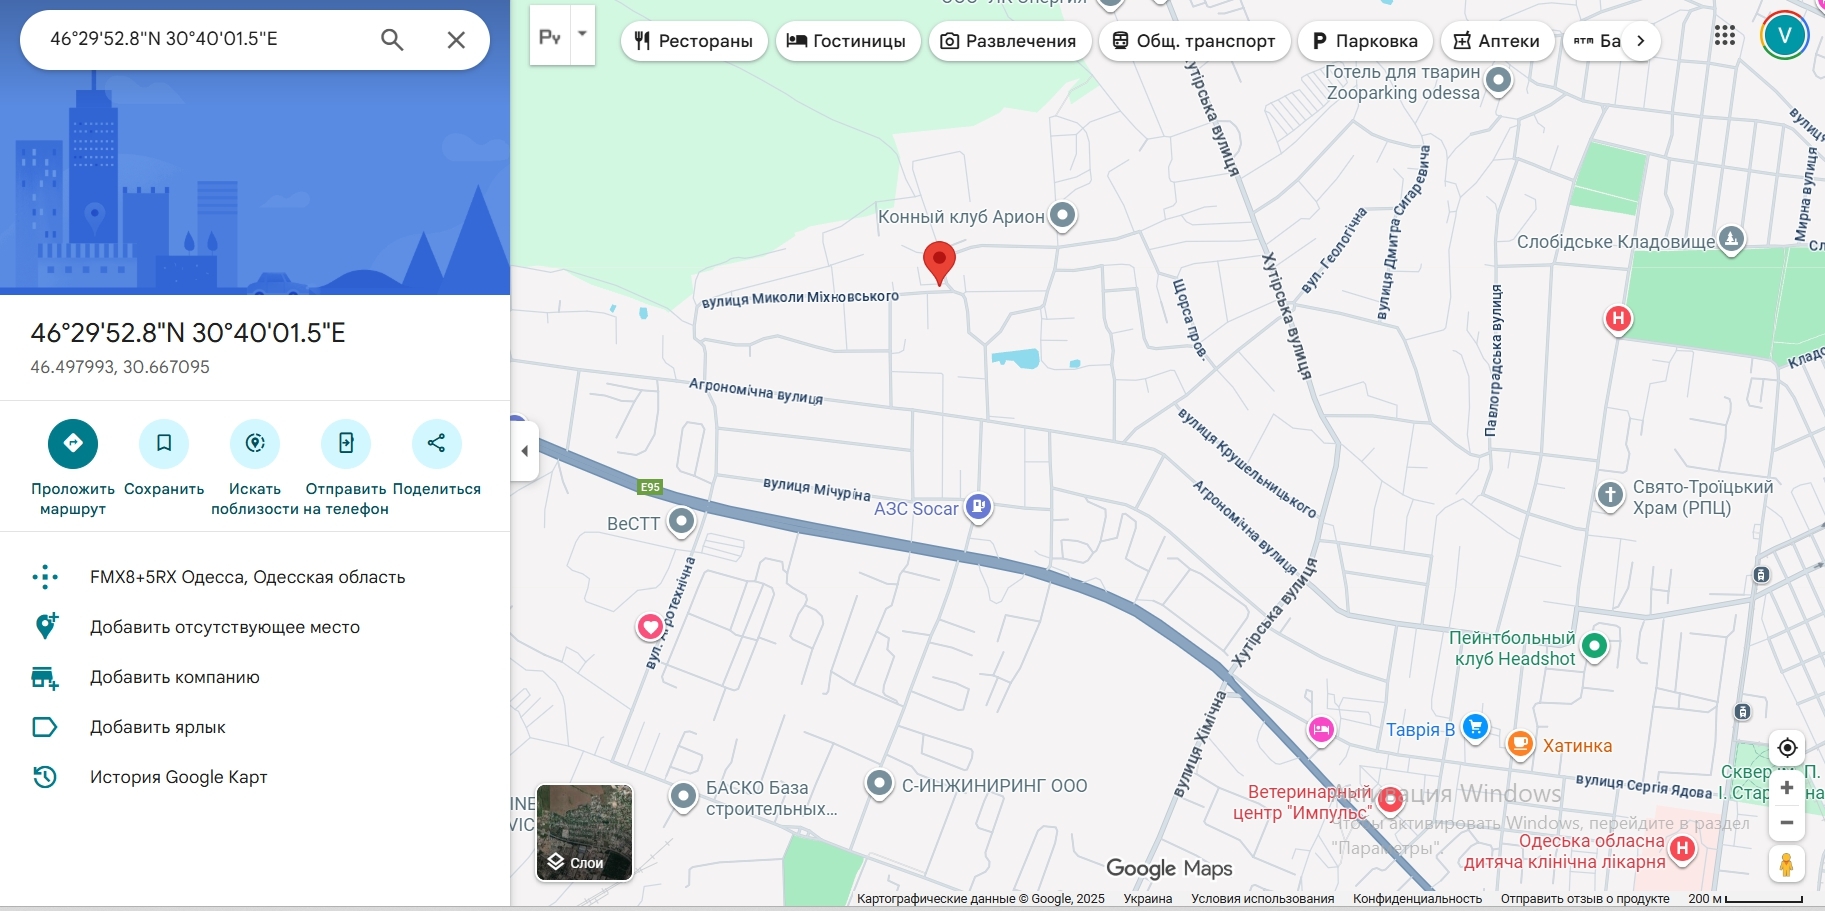Save this location with bookmark icon
This screenshot has height=911, width=1825.
164,443
